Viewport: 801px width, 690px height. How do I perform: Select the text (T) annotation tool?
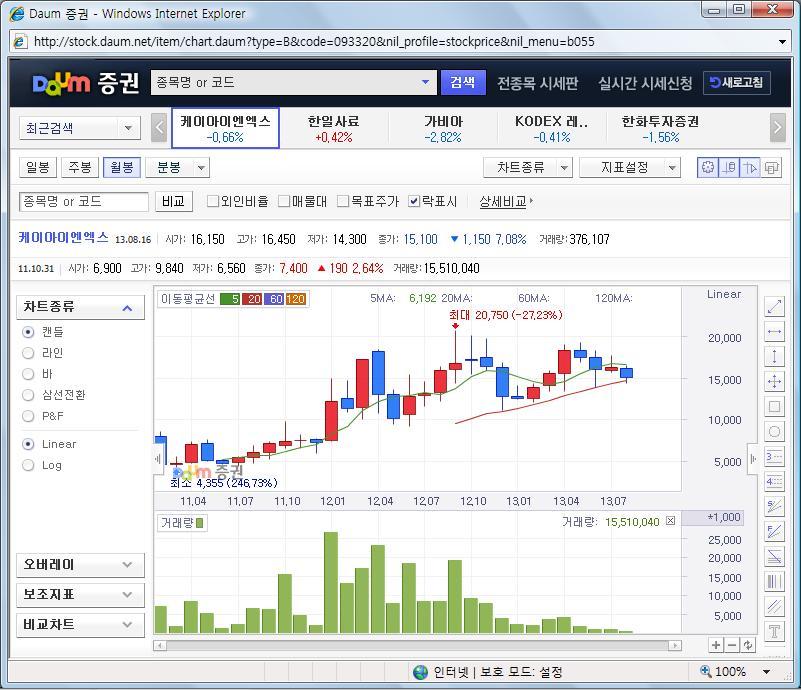tap(774, 632)
